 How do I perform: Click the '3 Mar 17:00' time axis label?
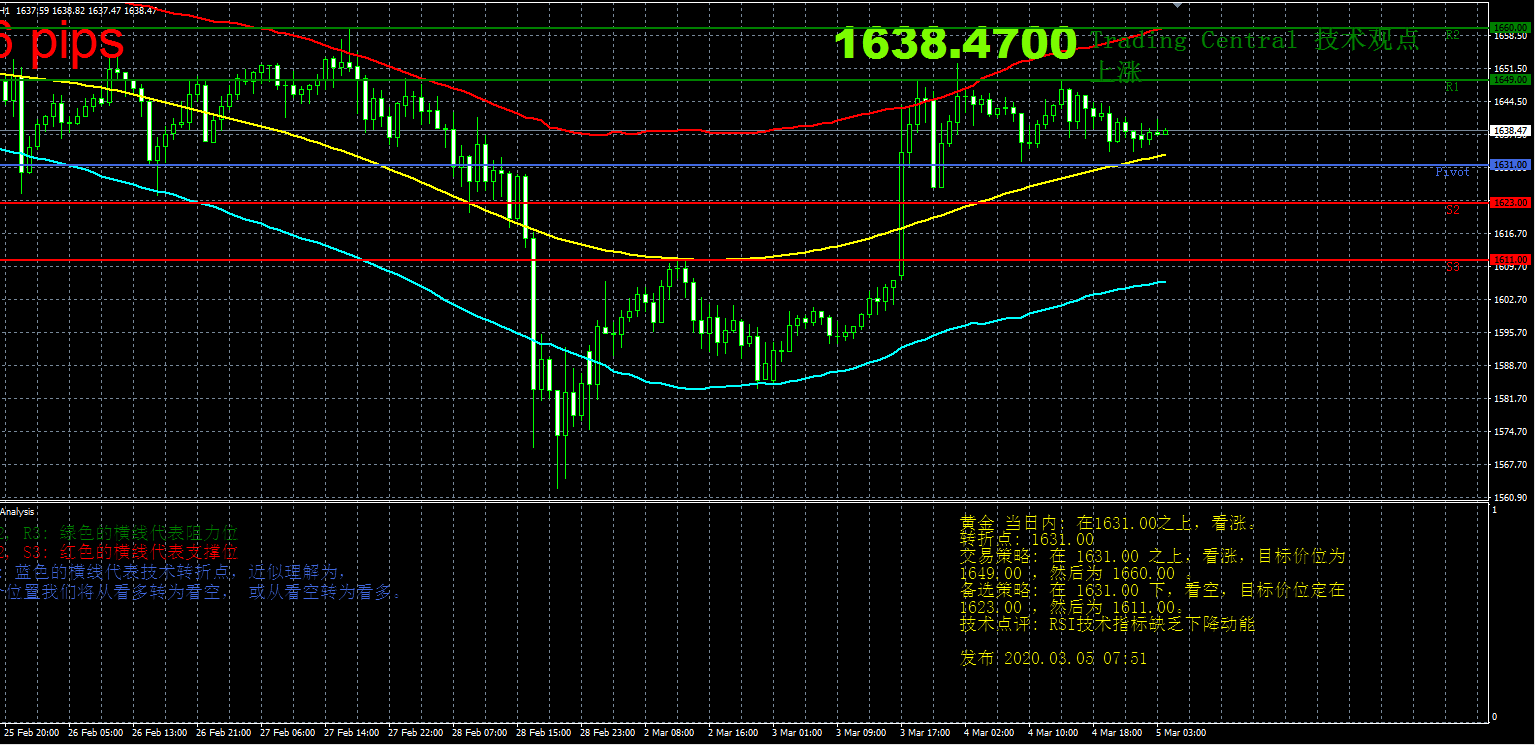[x=925, y=732]
